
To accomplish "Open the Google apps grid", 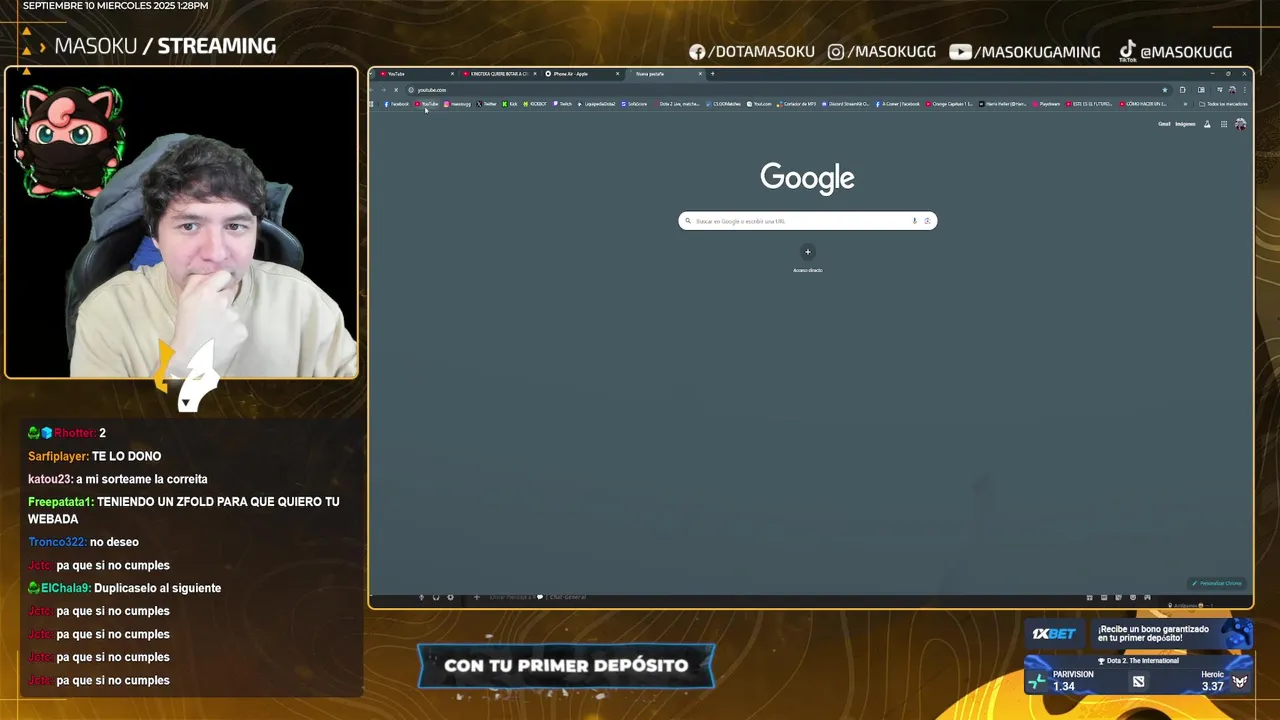I will [1224, 124].
